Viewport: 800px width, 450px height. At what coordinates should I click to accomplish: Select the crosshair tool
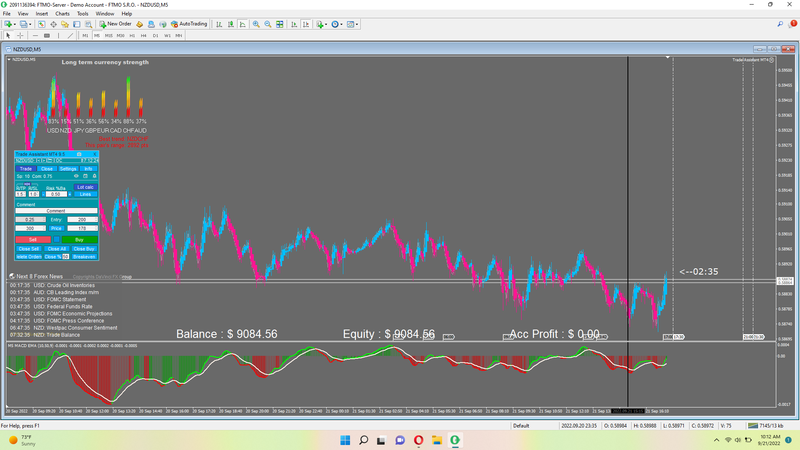tap(20, 35)
